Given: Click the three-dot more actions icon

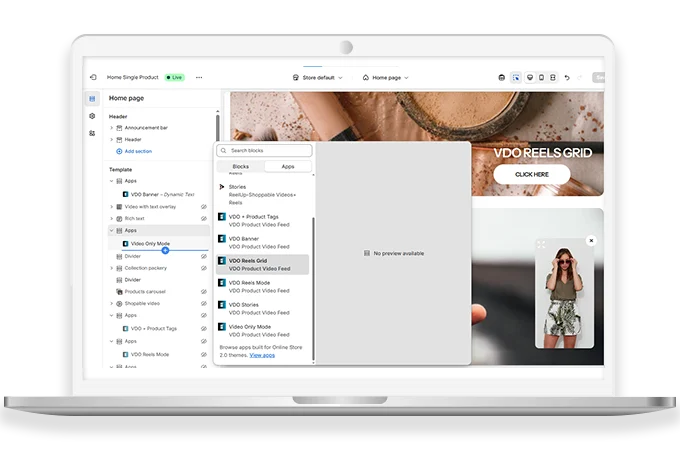Looking at the screenshot, I should click(199, 77).
